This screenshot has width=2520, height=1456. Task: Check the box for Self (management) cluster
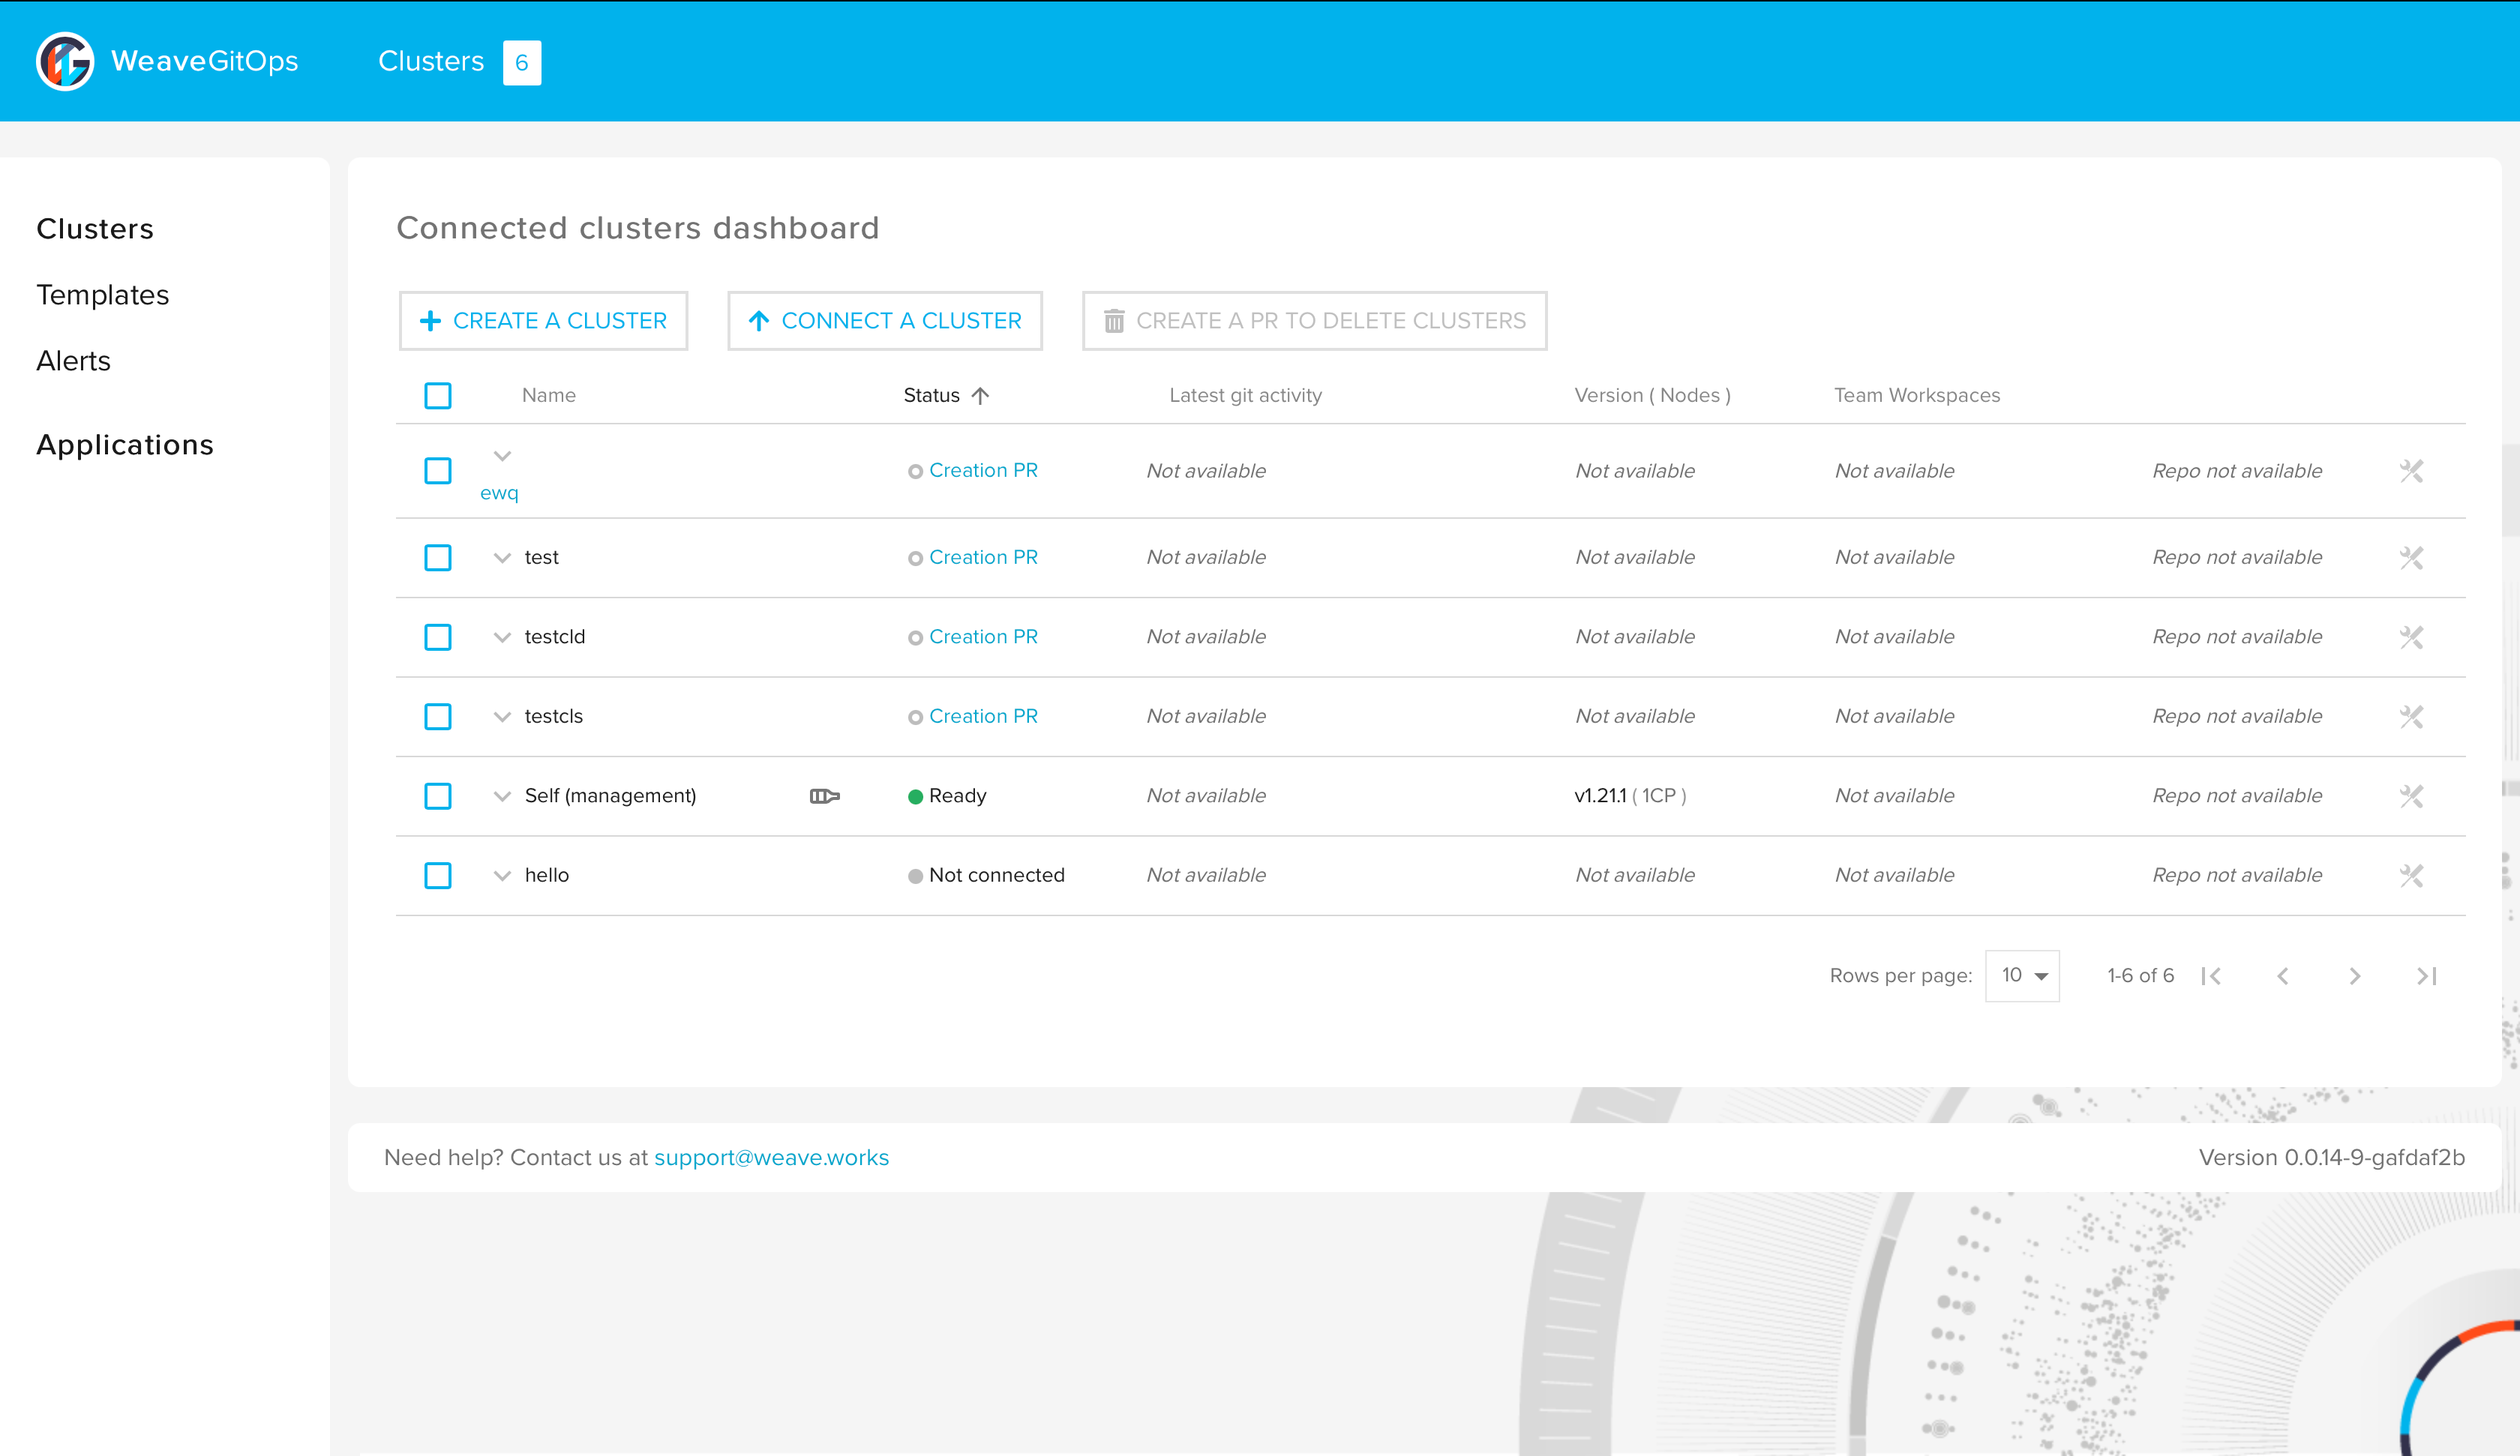pyautogui.click(x=438, y=796)
